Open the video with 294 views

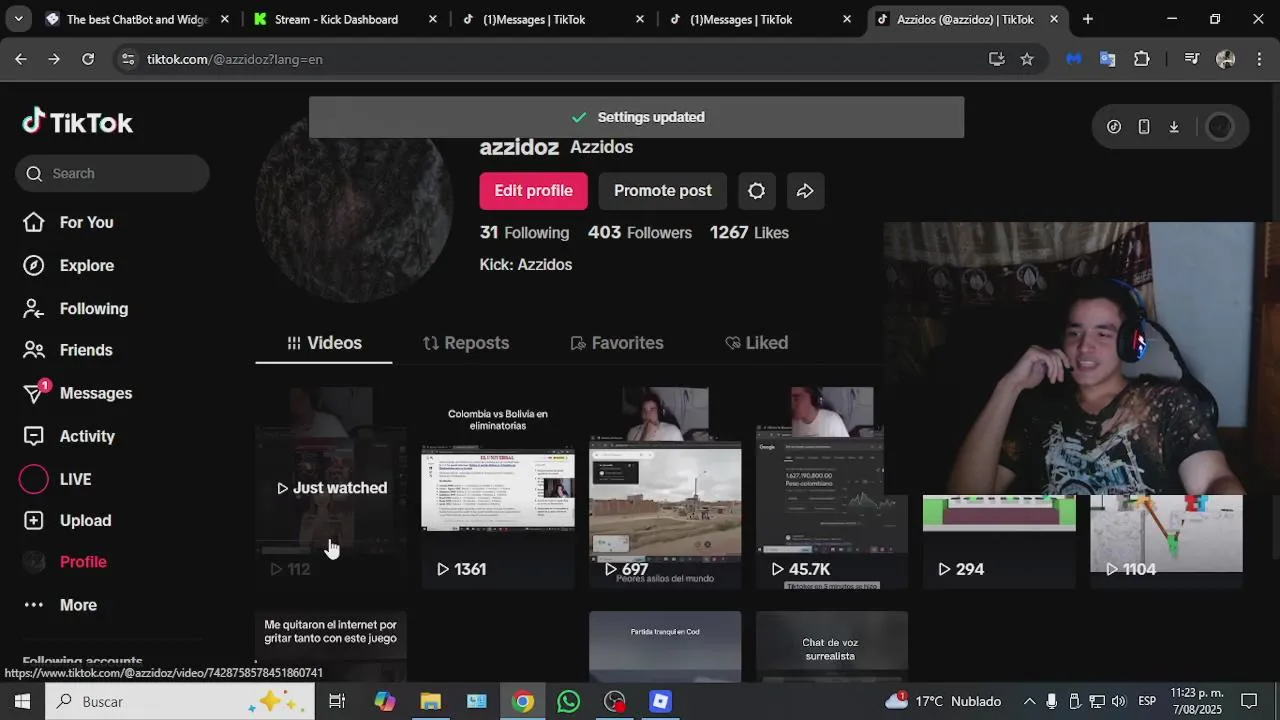[999, 540]
